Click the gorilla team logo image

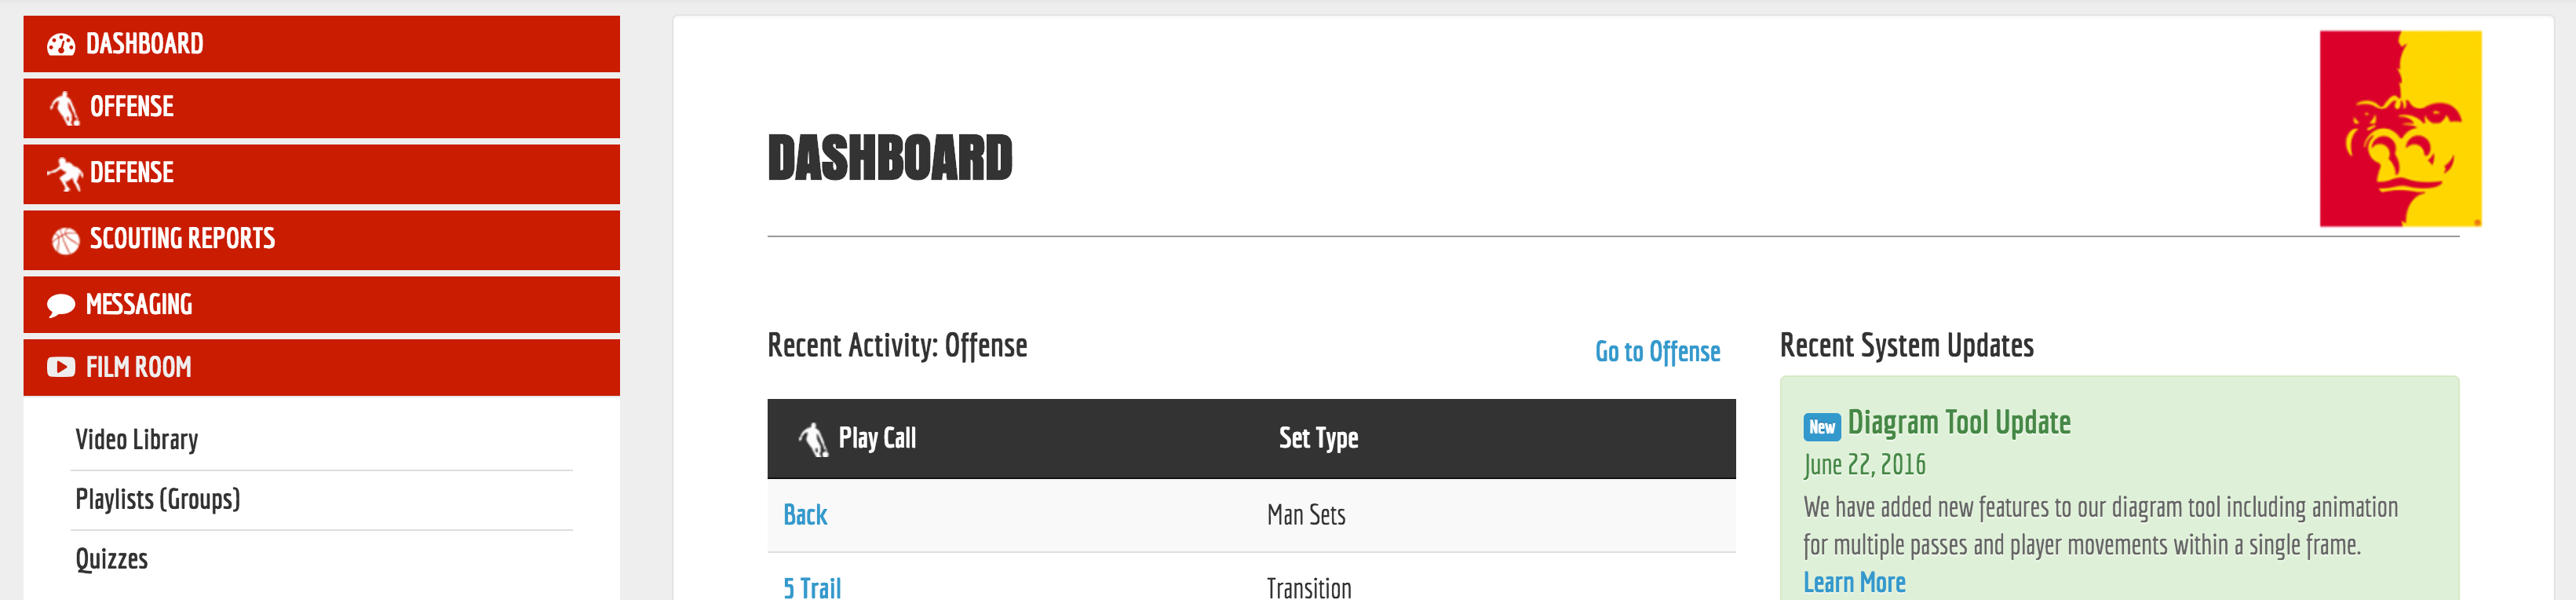[2399, 128]
